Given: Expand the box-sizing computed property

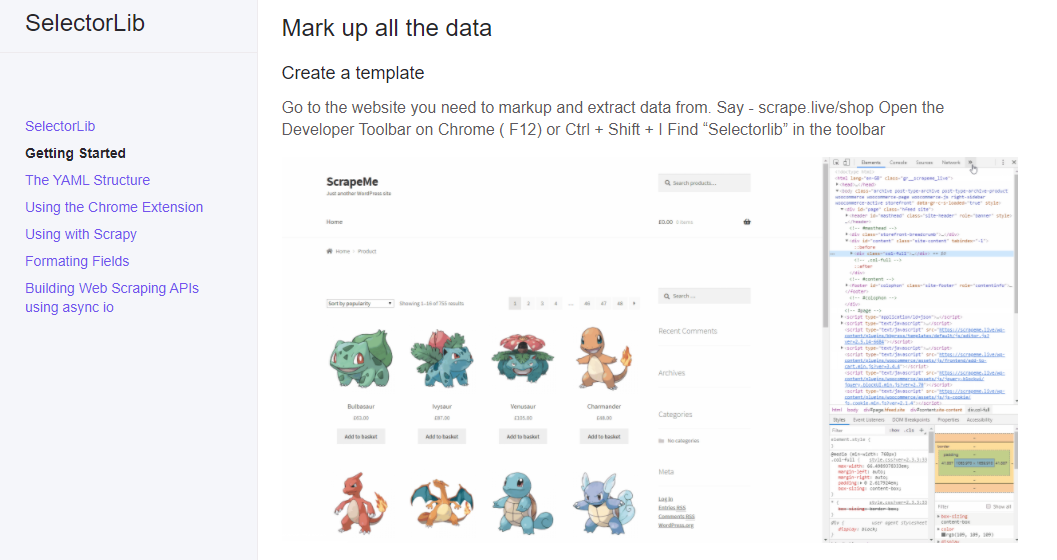Looking at the screenshot, I should [x=939, y=516].
